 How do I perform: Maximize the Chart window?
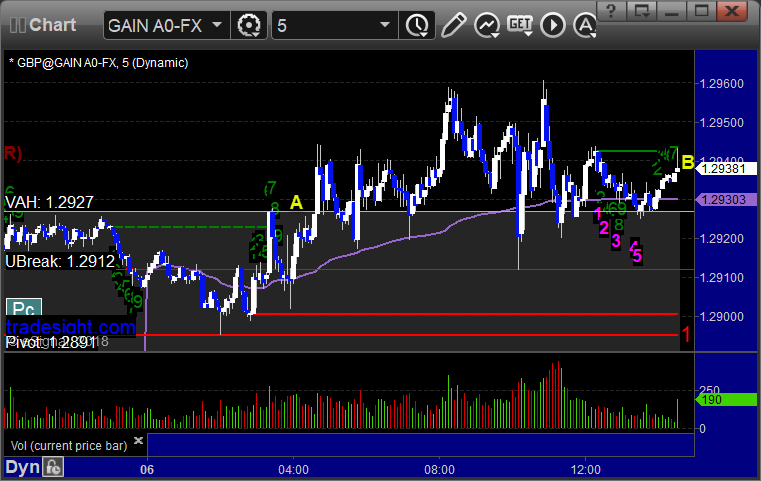point(701,10)
